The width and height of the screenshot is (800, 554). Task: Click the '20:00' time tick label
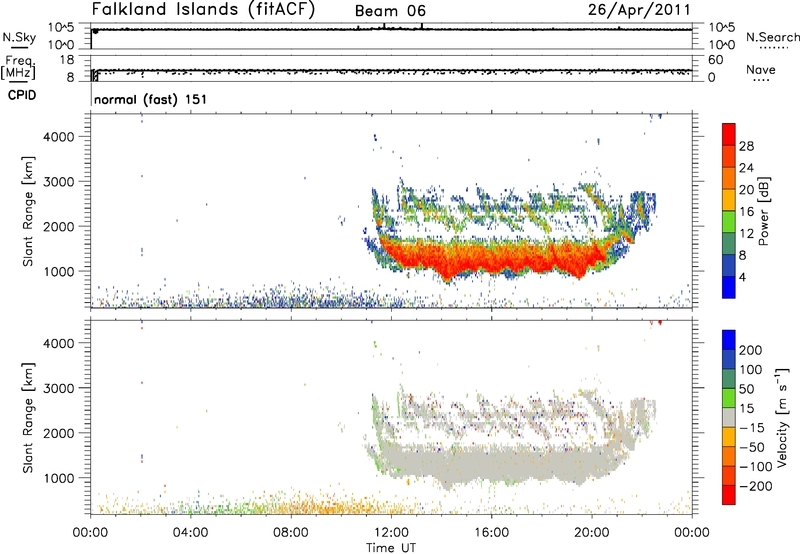click(x=591, y=533)
